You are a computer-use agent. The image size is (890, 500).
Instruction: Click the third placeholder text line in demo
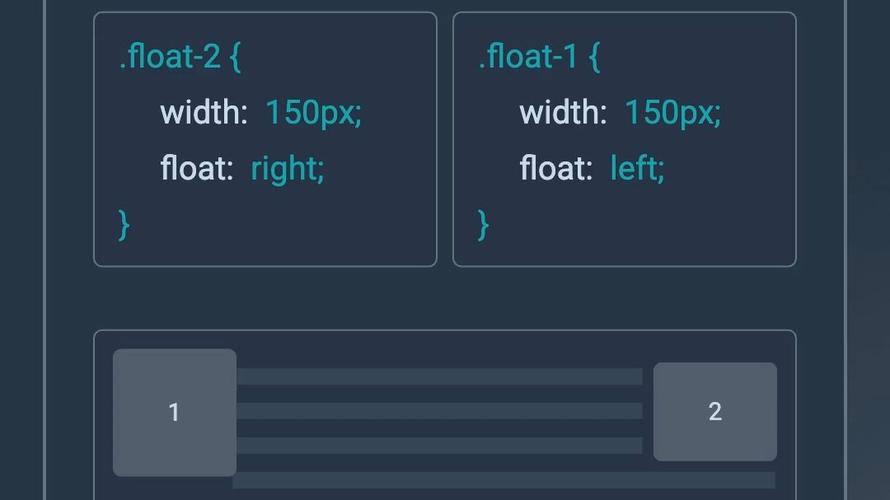click(x=440, y=445)
